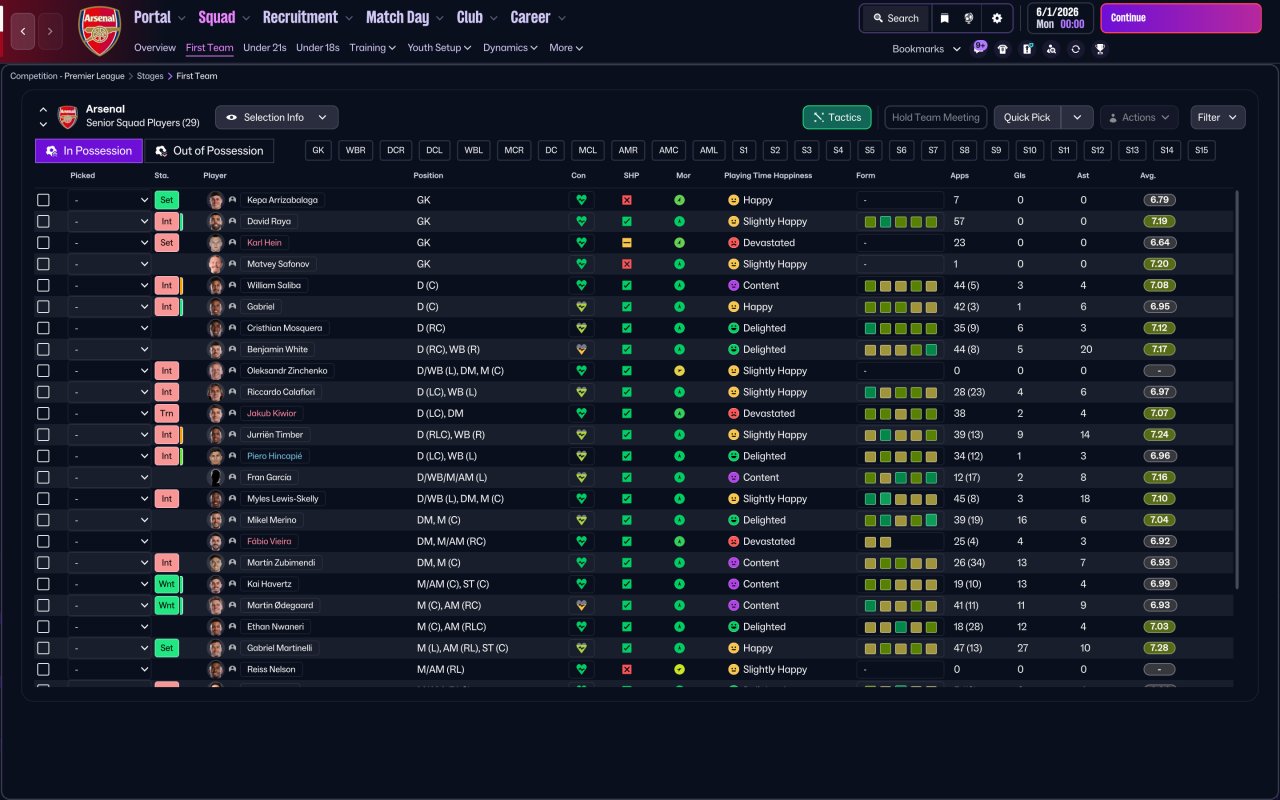Select the Out of Possession tab
This screenshot has height=800, width=1280.
(209, 151)
